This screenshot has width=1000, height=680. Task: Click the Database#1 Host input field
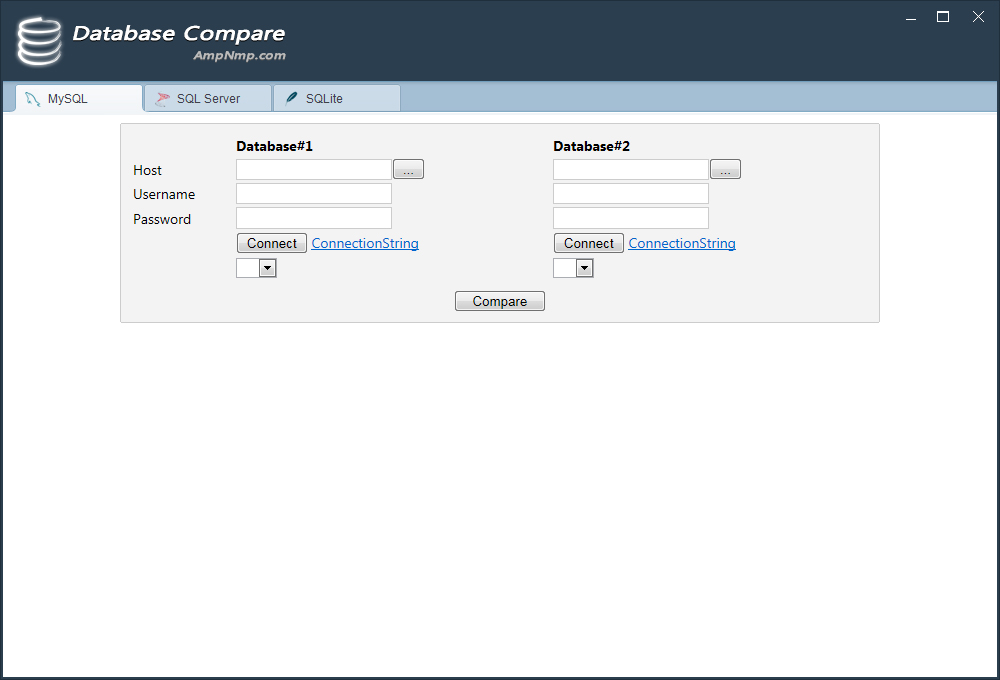[x=313, y=170]
